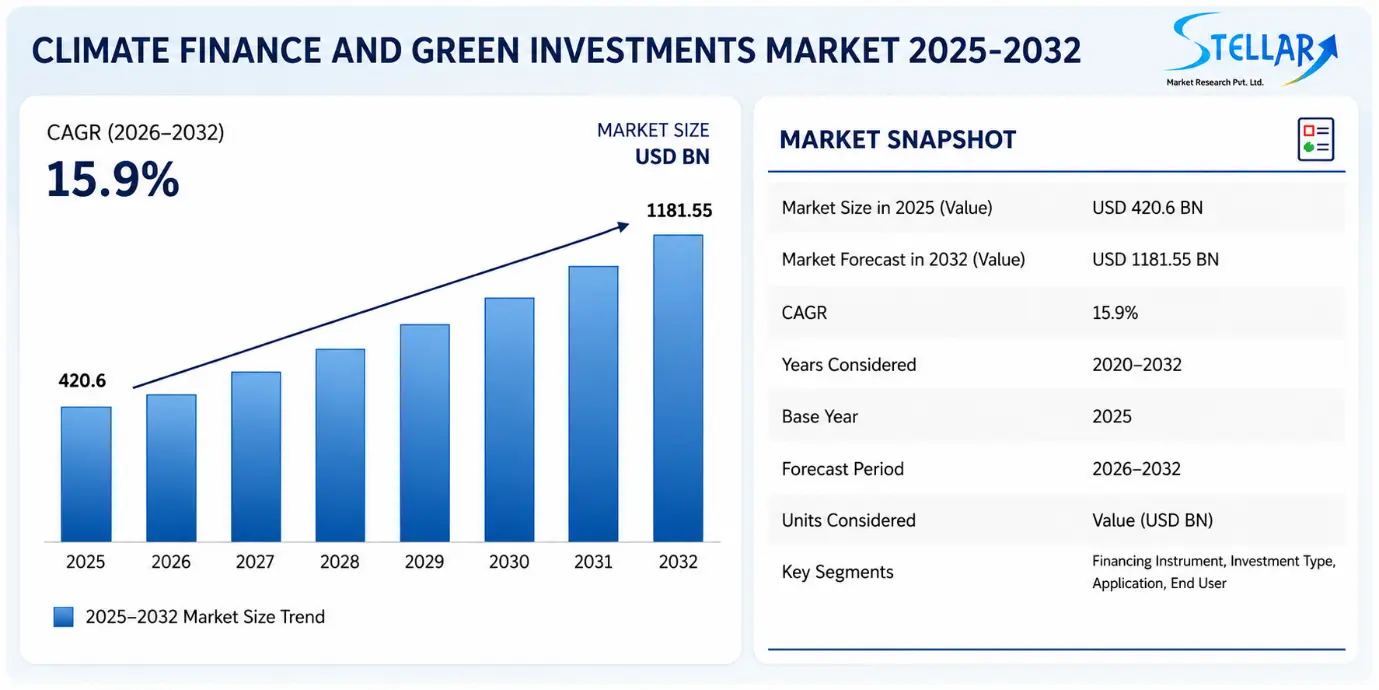Click the 2025–2032 Market Size Trend legend text

click(x=205, y=617)
